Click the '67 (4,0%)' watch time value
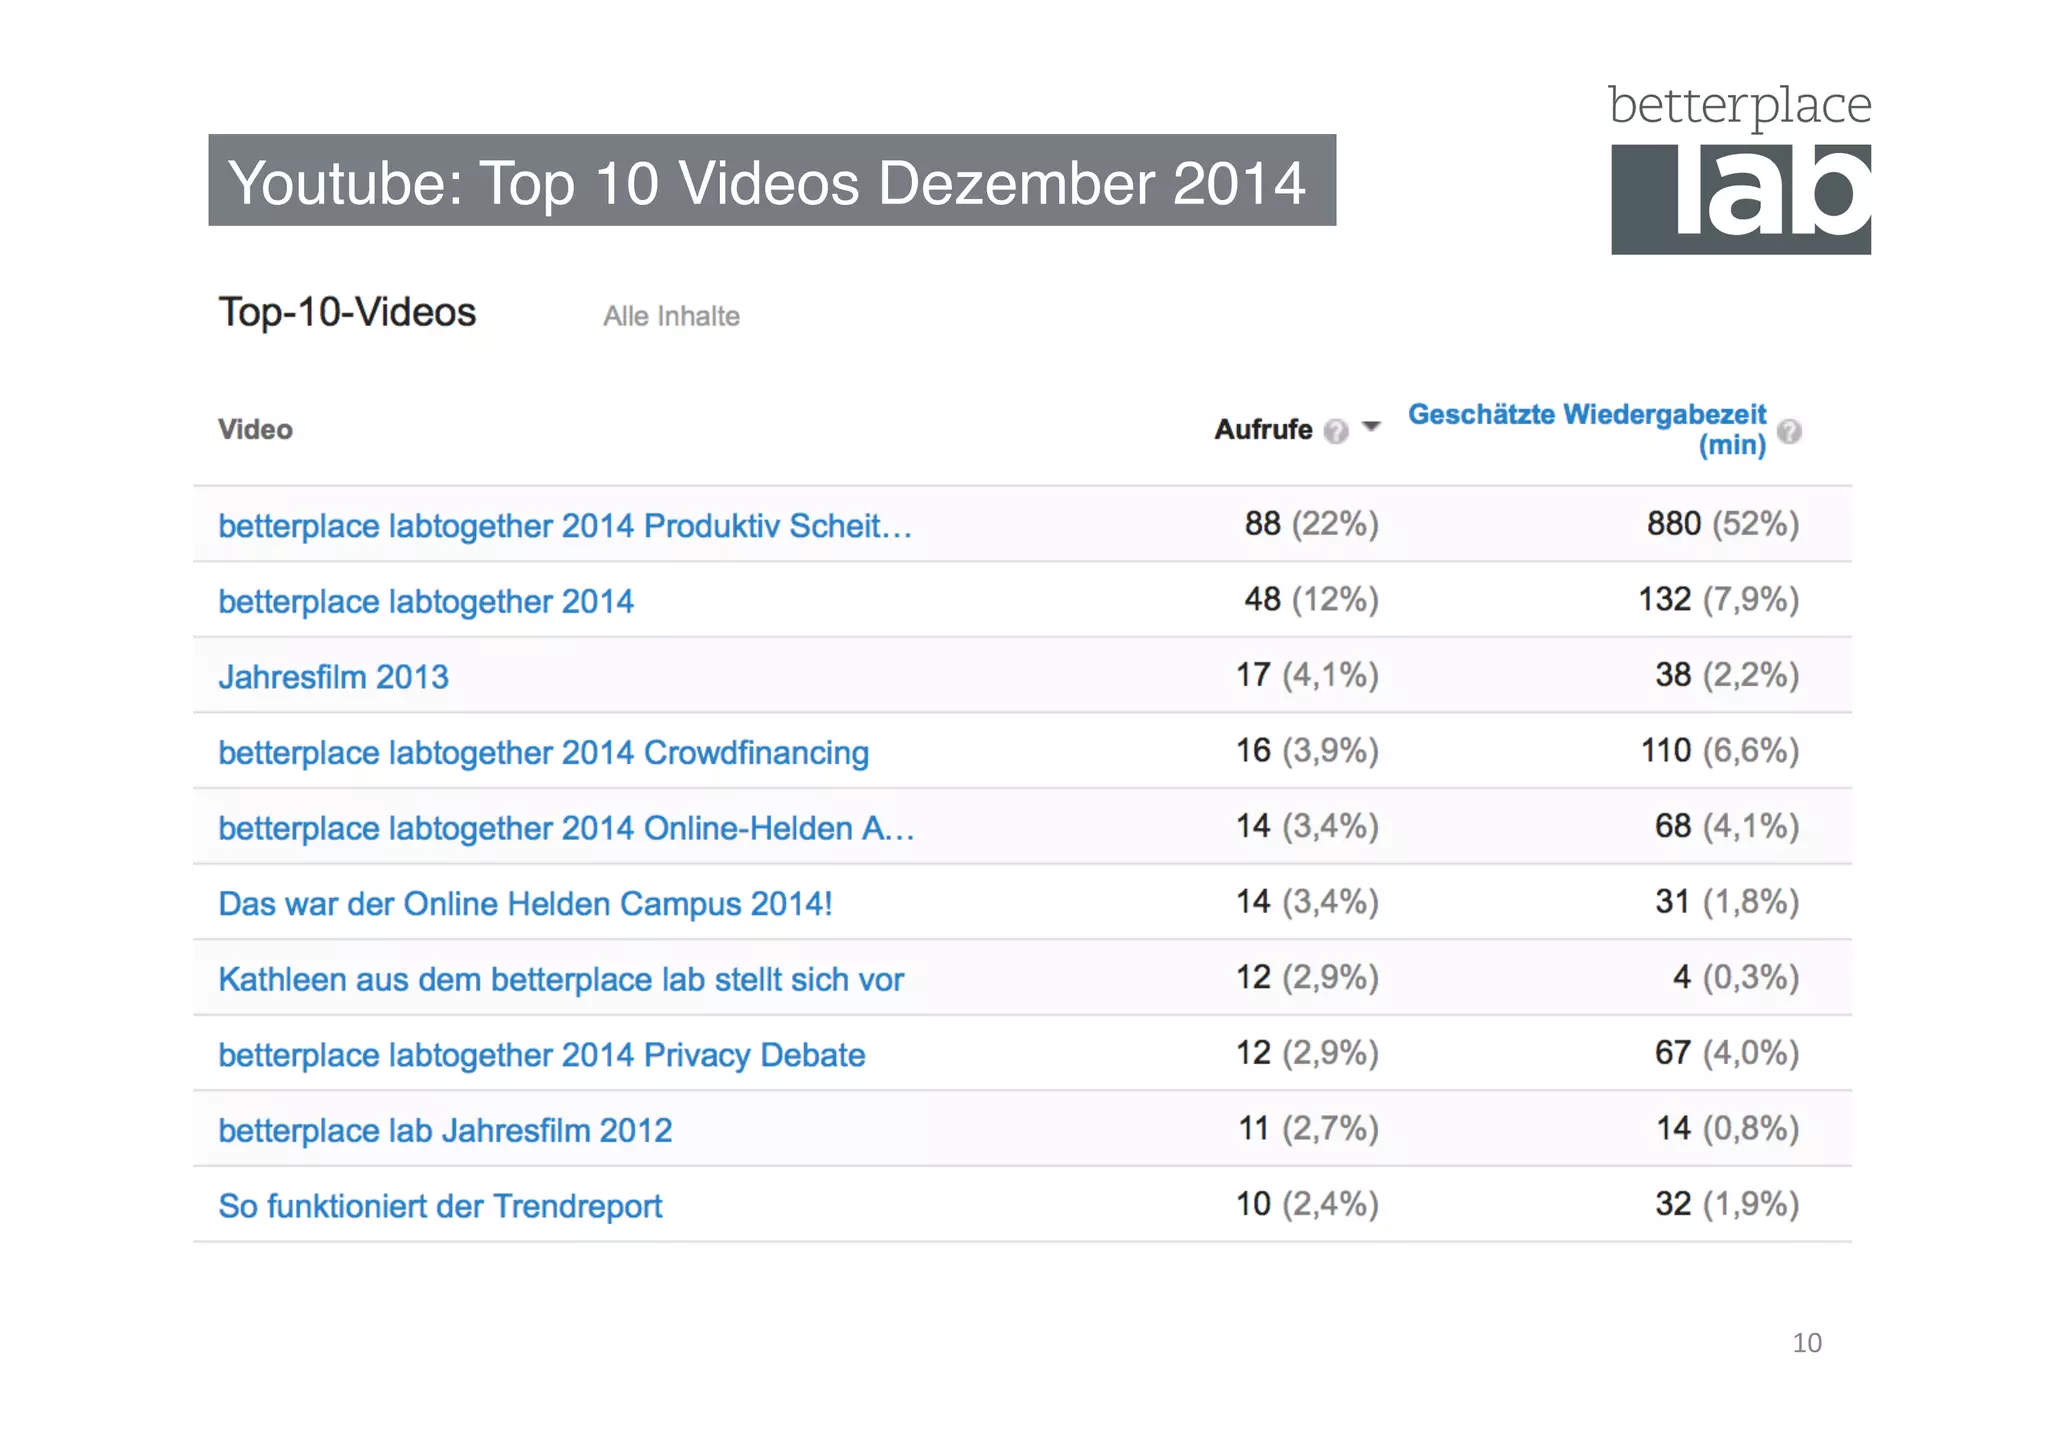The height and width of the screenshot is (1447, 2048). pyautogui.click(x=1727, y=1053)
